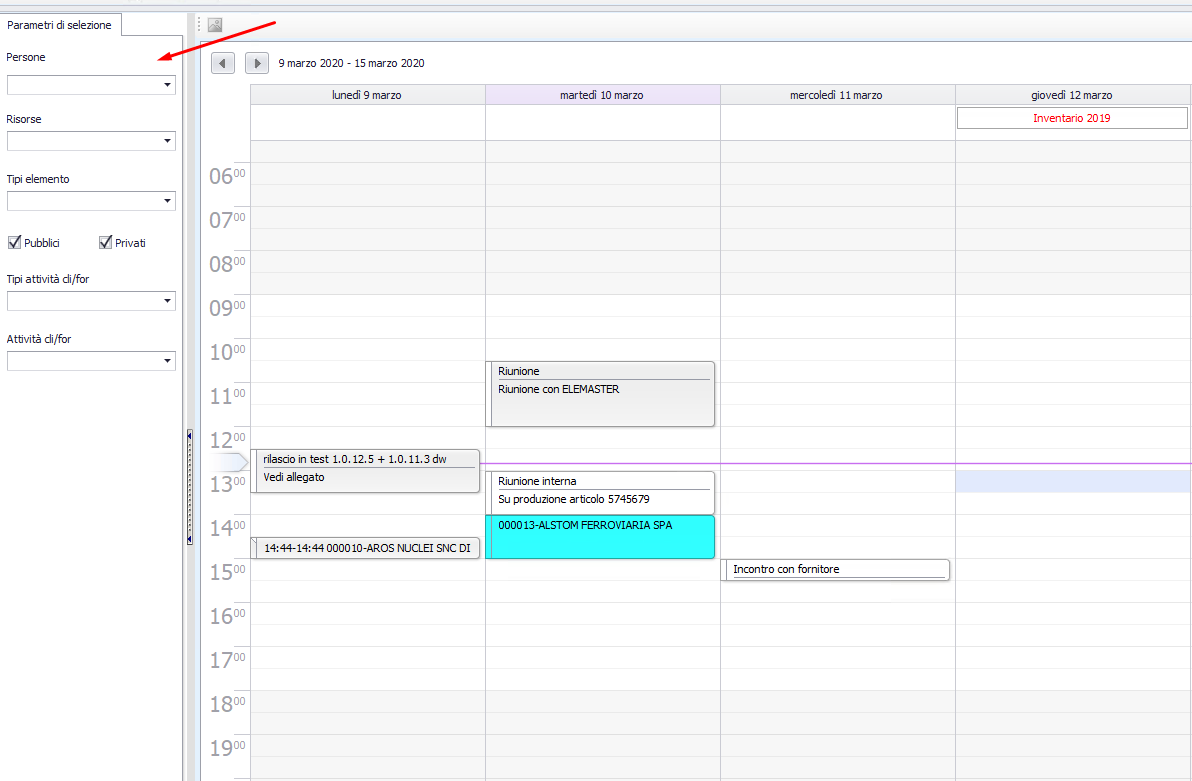Select the cyan ALSTOM FERROVIARIA SPA appointment

click(x=600, y=537)
